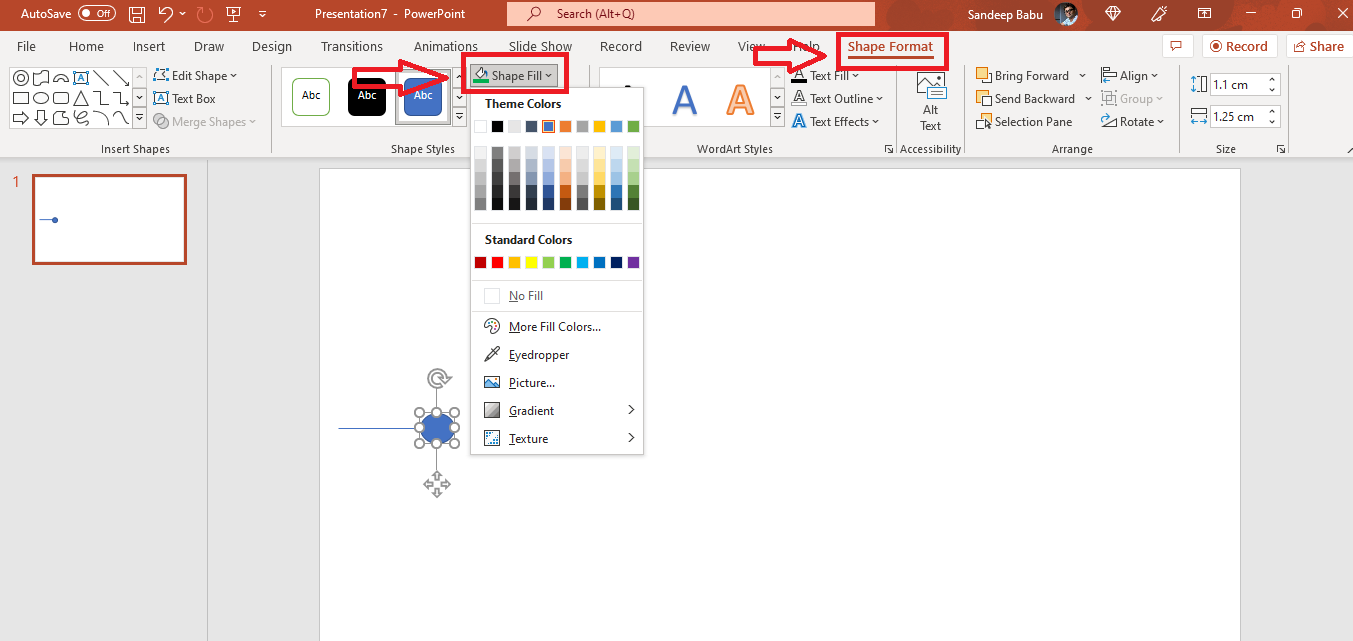Expand the Shape Styles gallery More arrow

click(x=459, y=119)
